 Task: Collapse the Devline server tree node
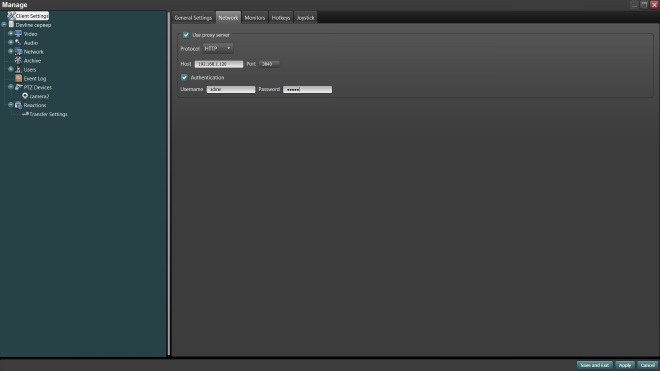(x=4, y=24)
